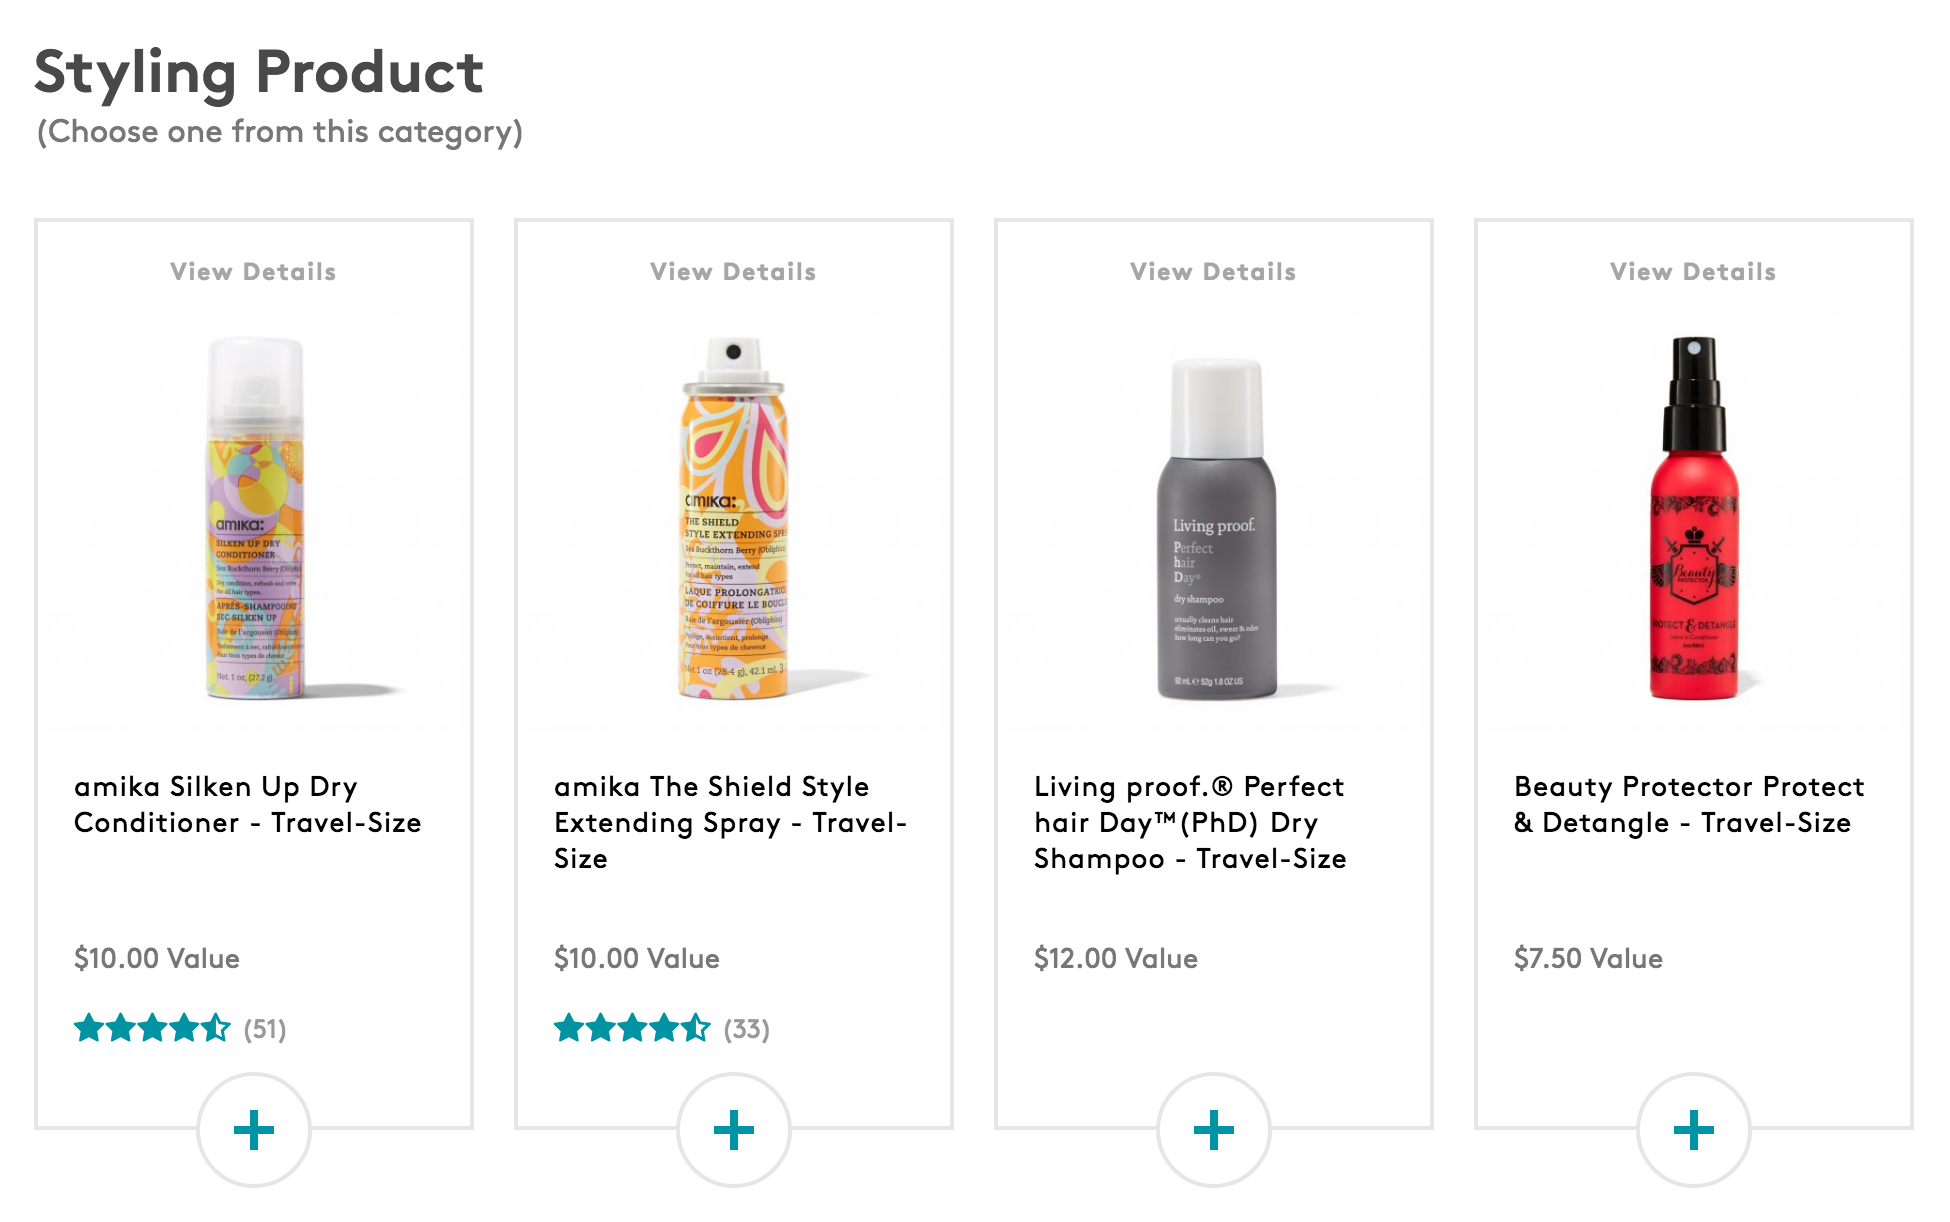
Task: Select the Living proof Perfect hair Day title
Action: [1190, 822]
